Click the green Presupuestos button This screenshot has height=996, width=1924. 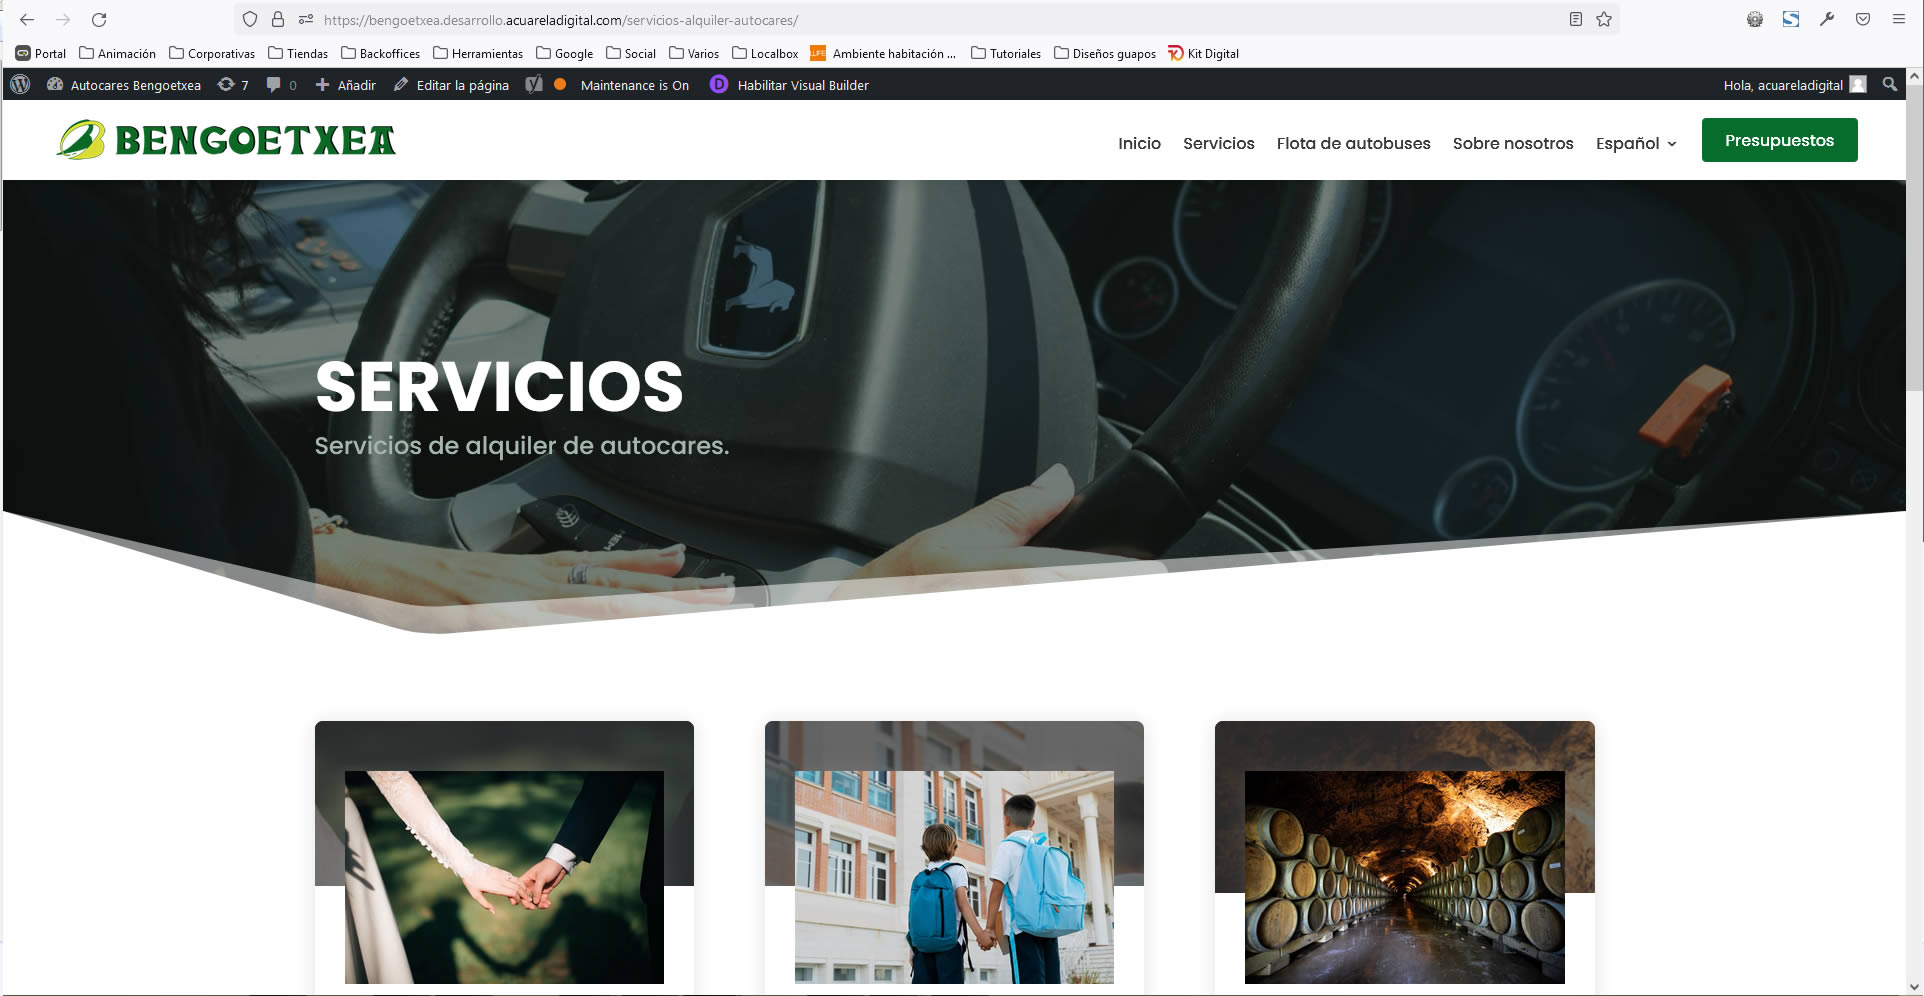[x=1779, y=140]
